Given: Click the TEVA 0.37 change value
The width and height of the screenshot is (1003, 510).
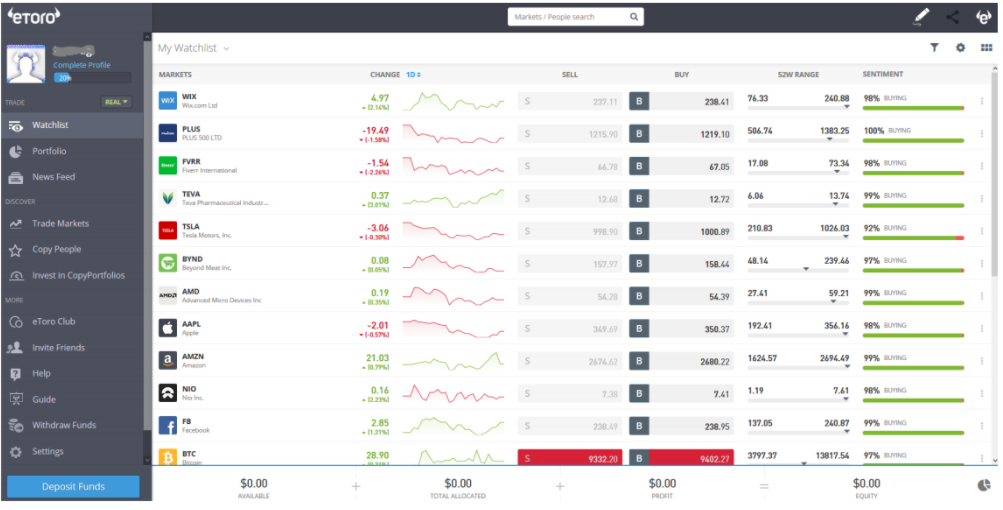Looking at the screenshot, I should point(380,195).
